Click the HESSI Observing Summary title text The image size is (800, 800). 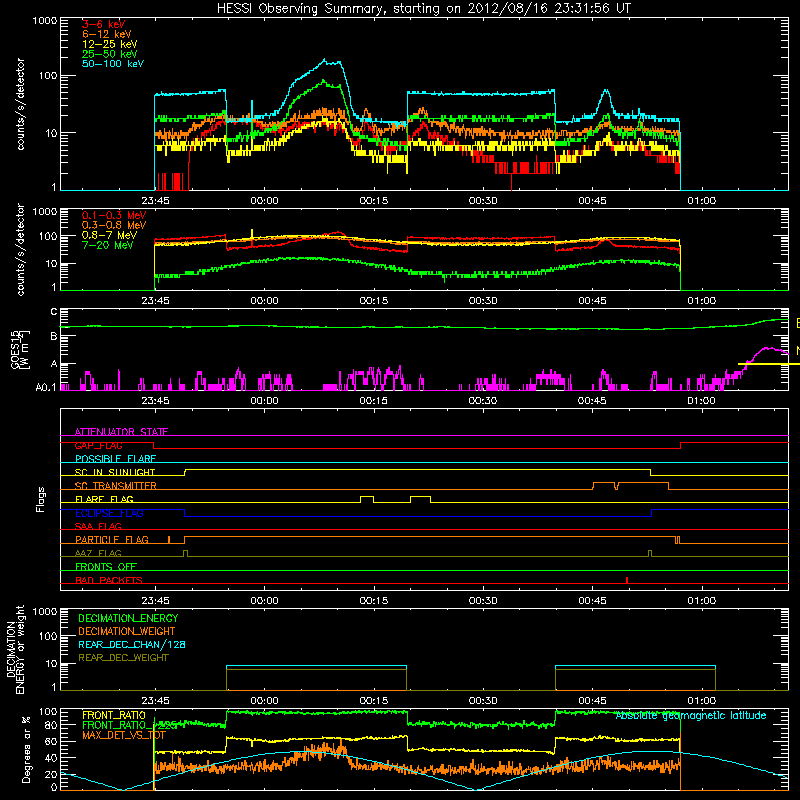point(423,8)
